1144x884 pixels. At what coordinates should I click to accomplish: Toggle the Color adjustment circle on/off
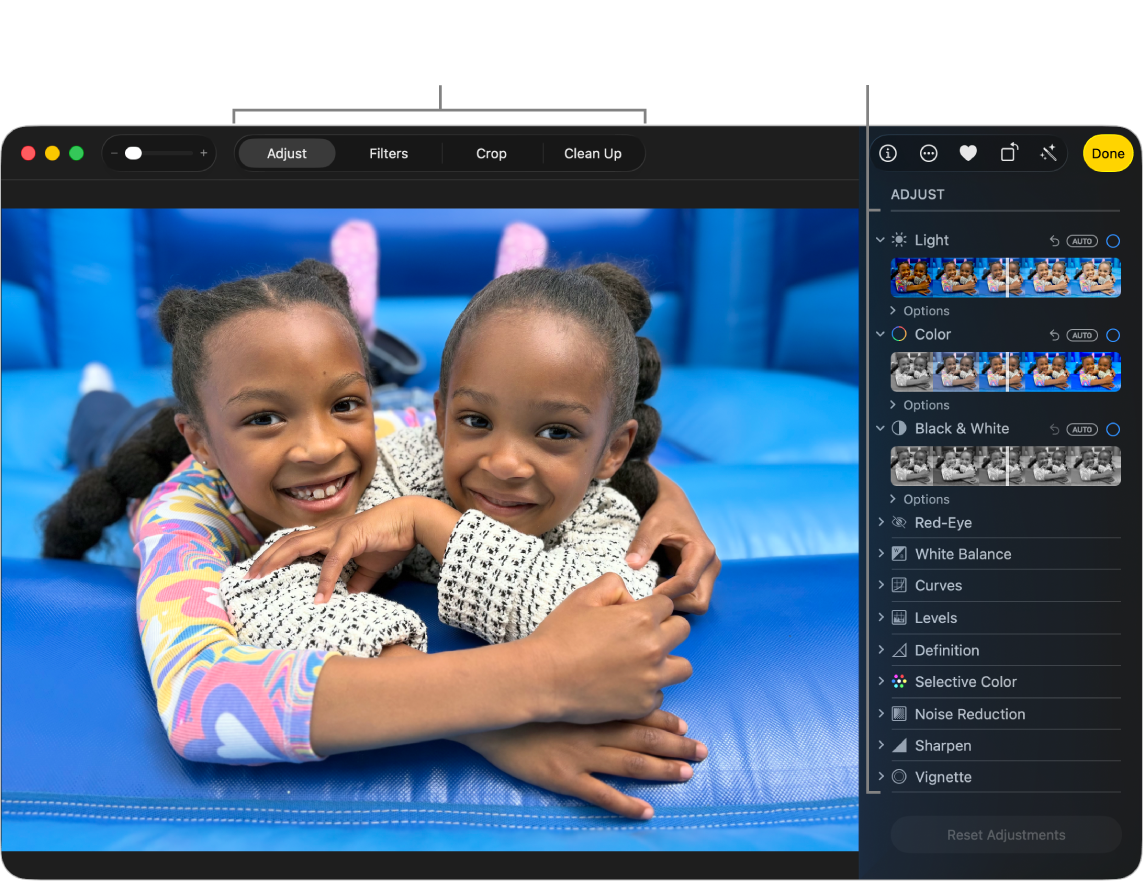click(1113, 335)
